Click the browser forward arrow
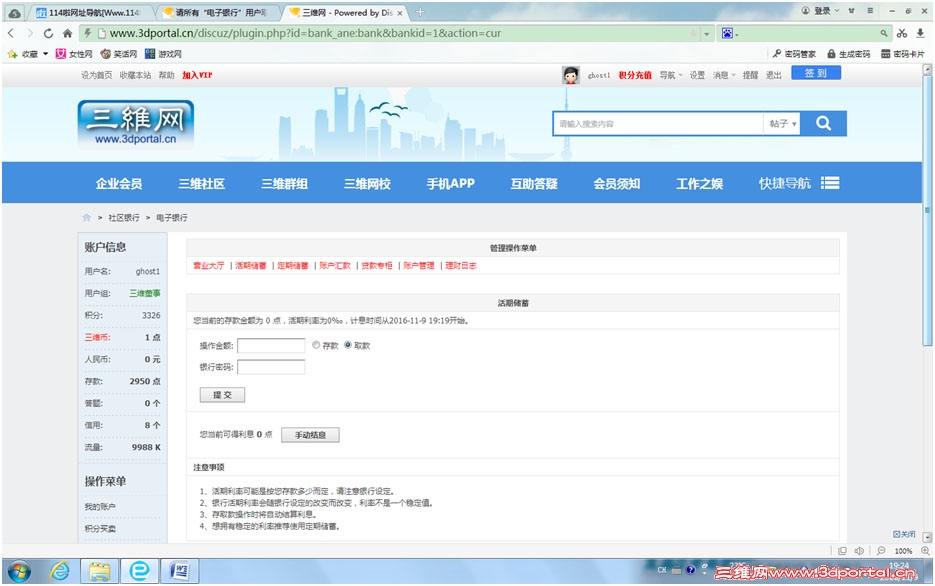The width and height of the screenshot is (935, 586). point(29,33)
